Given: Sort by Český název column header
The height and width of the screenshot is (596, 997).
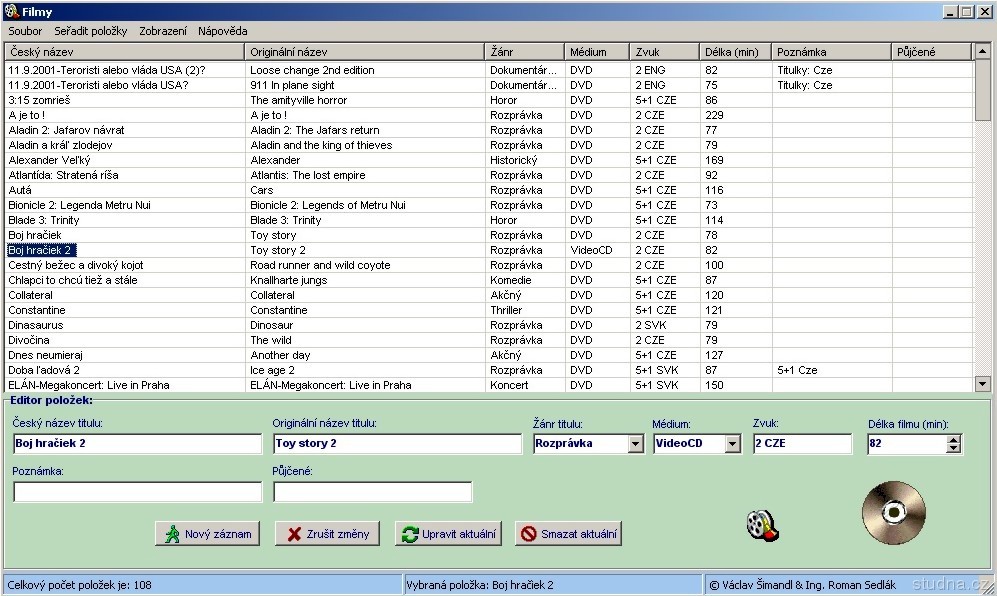Looking at the screenshot, I should [124, 52].
